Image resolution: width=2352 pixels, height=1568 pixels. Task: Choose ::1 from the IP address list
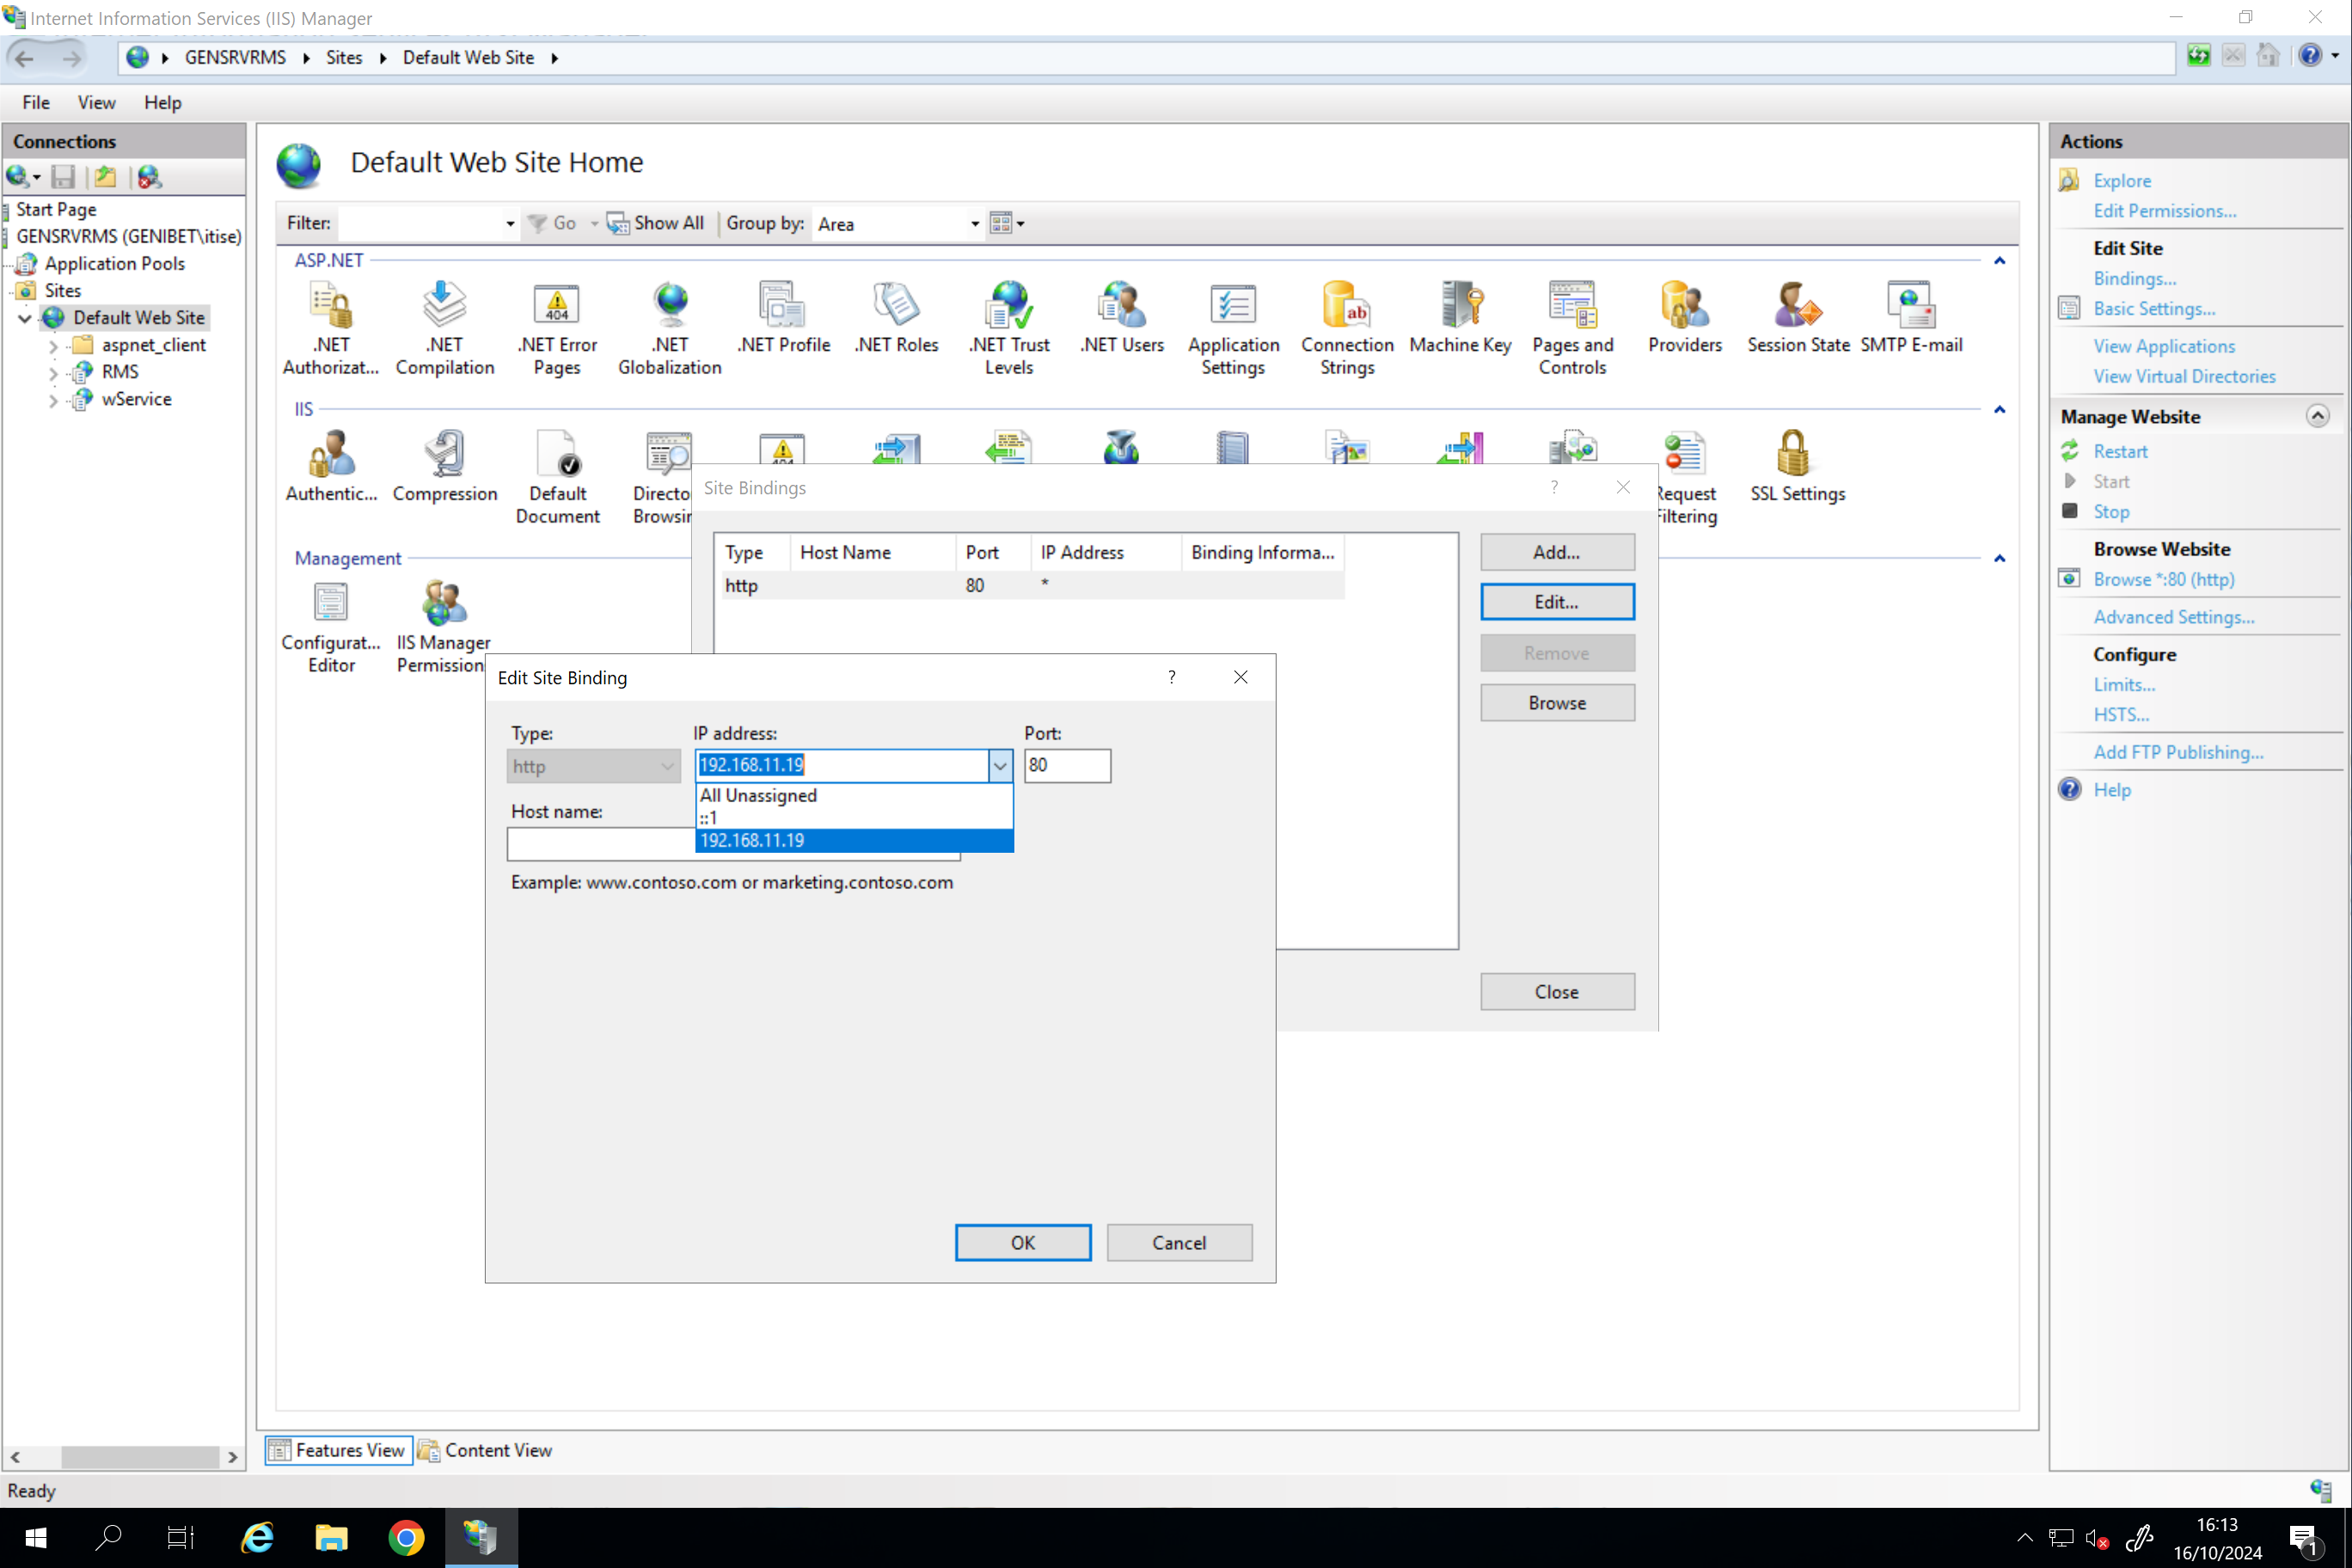pyautogui.click(x=854, y=817)
